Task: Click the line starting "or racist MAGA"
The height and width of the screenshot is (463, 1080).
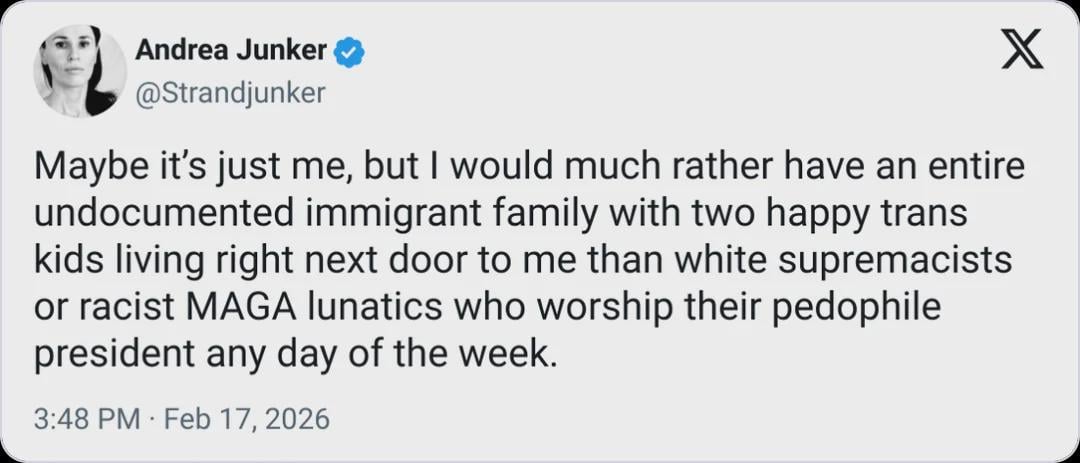Action: [x=488, y=306]
